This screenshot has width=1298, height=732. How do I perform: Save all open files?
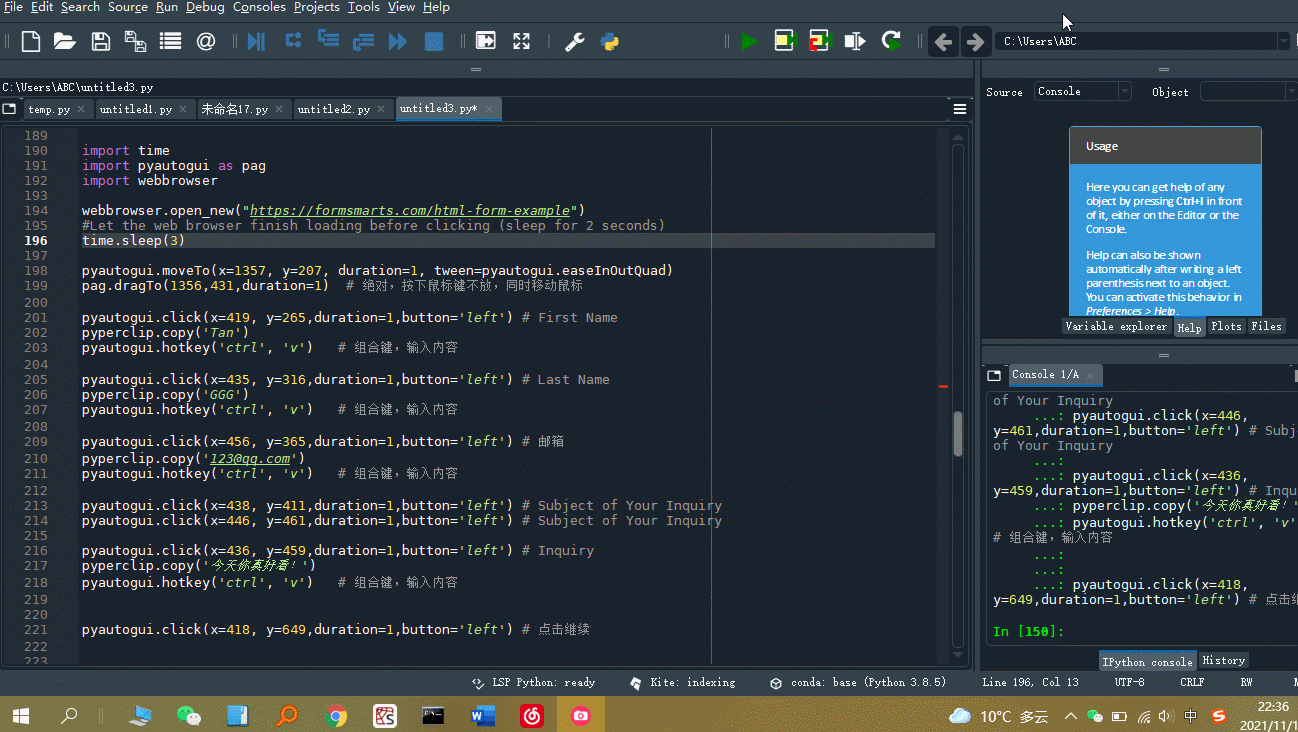(x=135, y=41)
